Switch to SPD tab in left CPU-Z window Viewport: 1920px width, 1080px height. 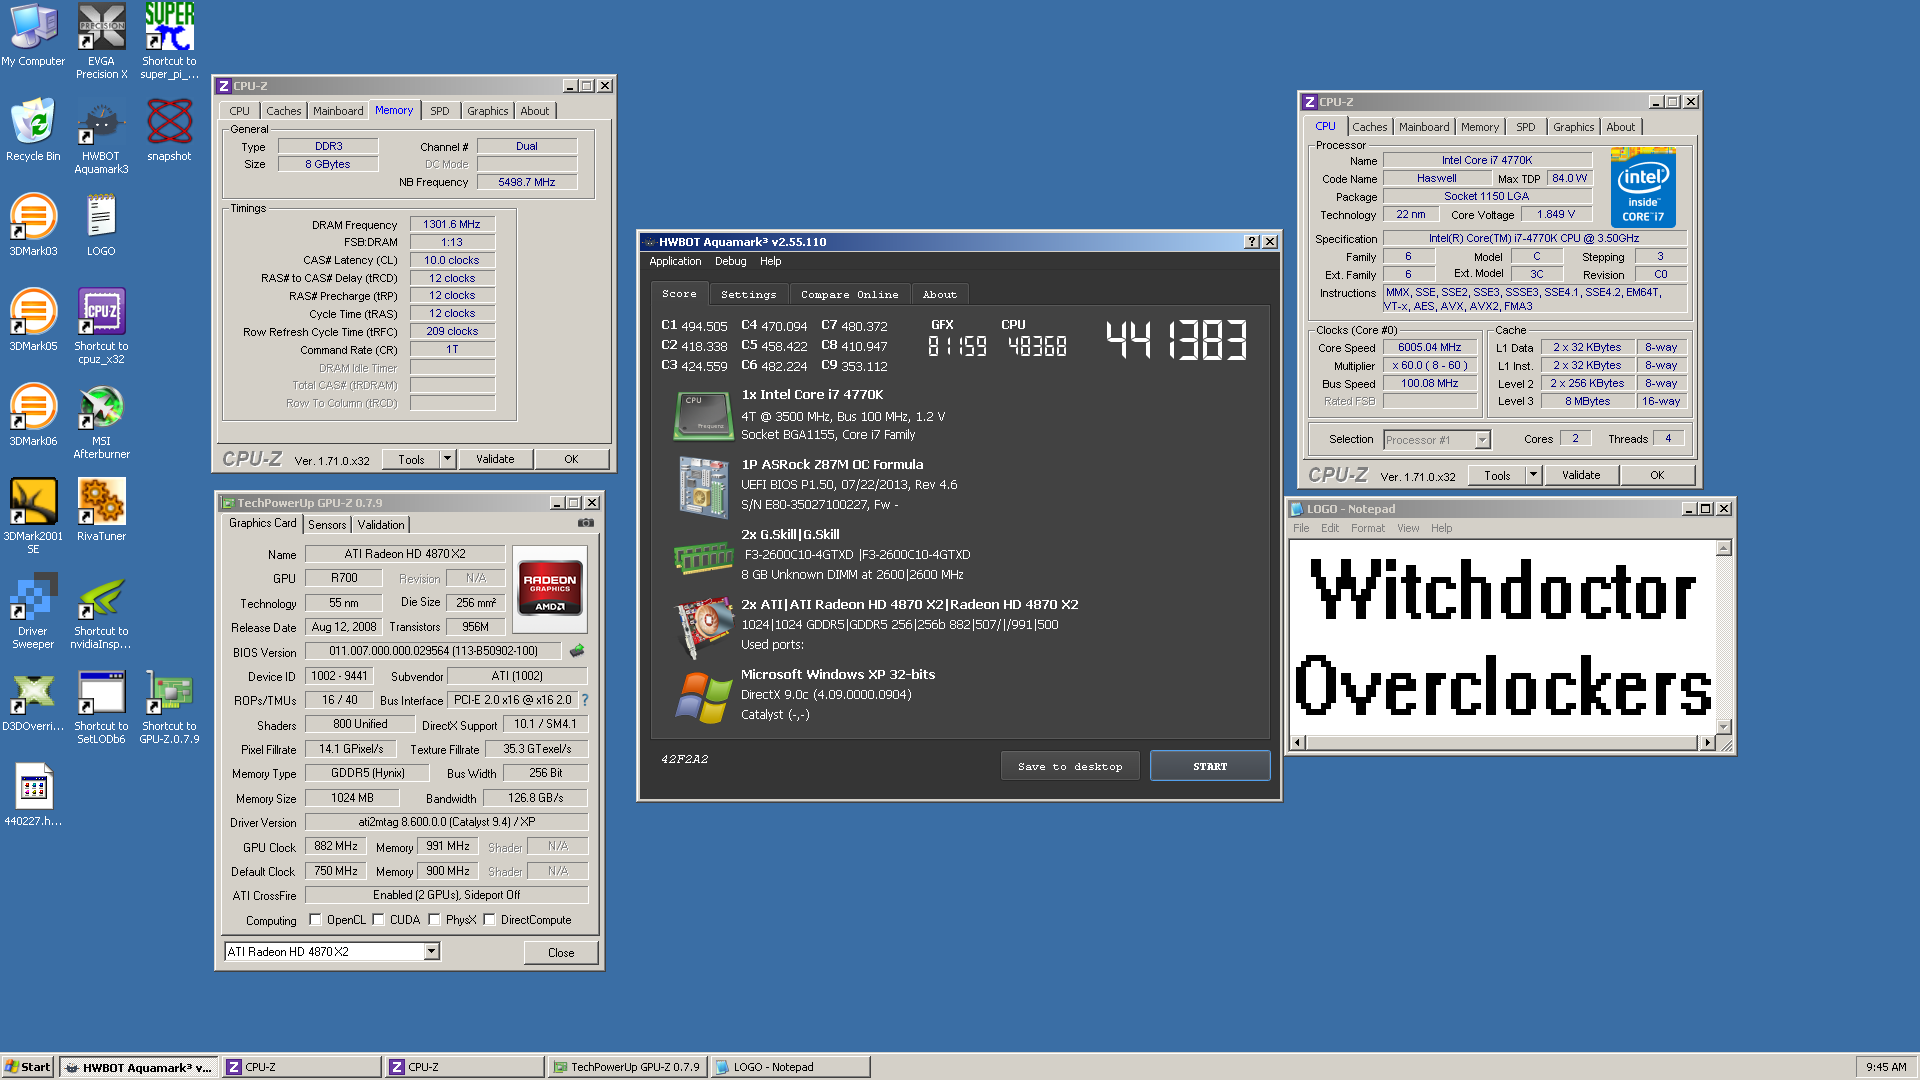pyautogui.click(x=440, y=111)
